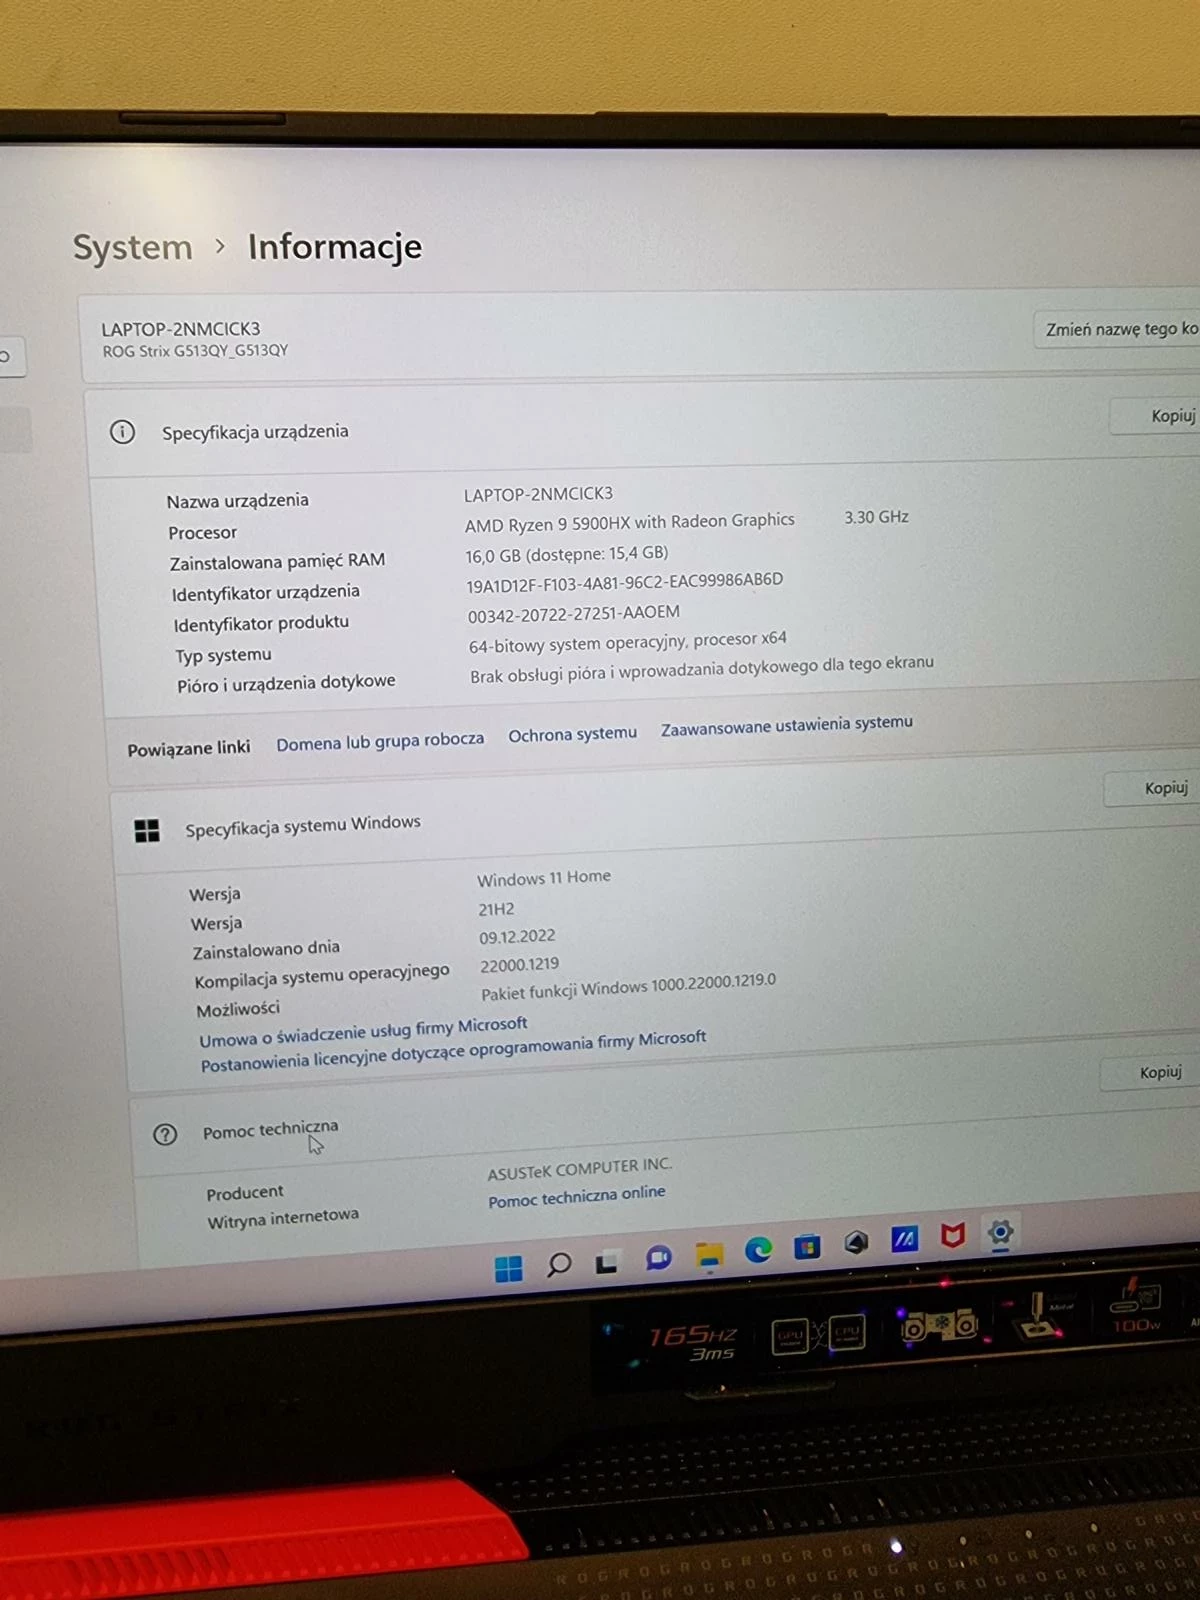Viewport: 1200px width, 1600px height.
Task: Open Pomoc techniczna online link
Action: 576,1196
